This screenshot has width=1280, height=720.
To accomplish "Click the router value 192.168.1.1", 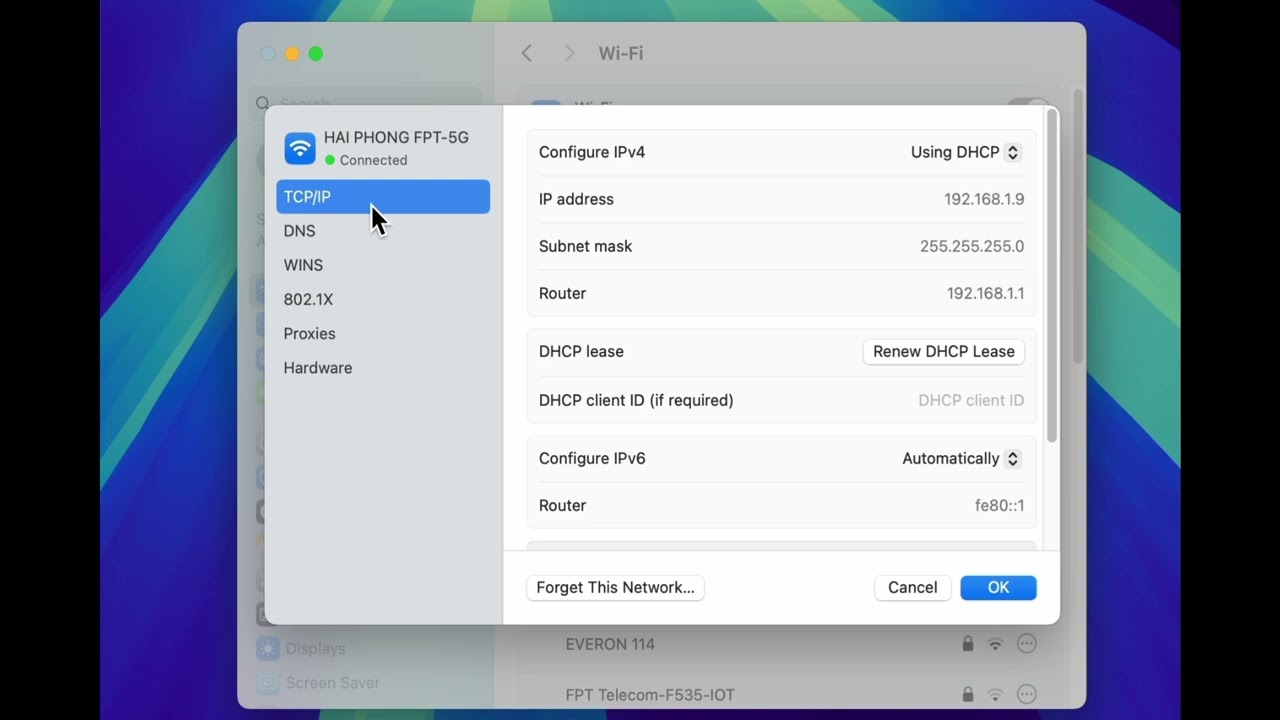I will (985, 293).
